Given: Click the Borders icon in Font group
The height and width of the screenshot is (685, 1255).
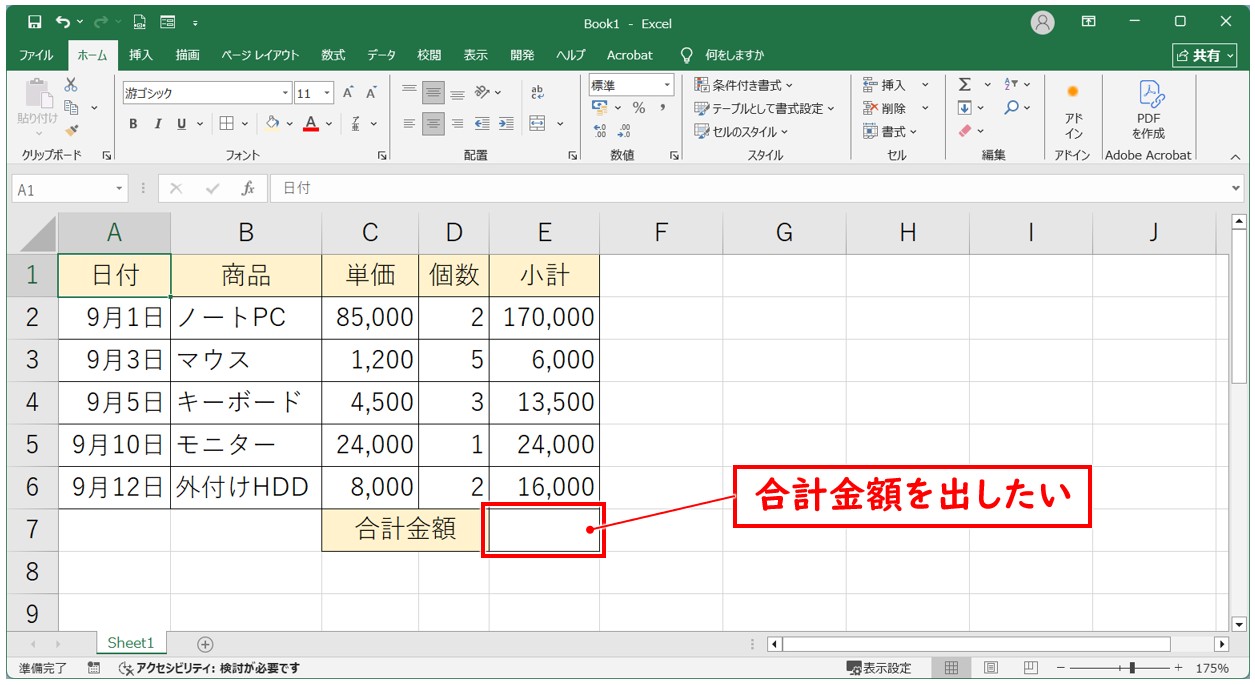Looking at the screenshot, I should (226, 124).
